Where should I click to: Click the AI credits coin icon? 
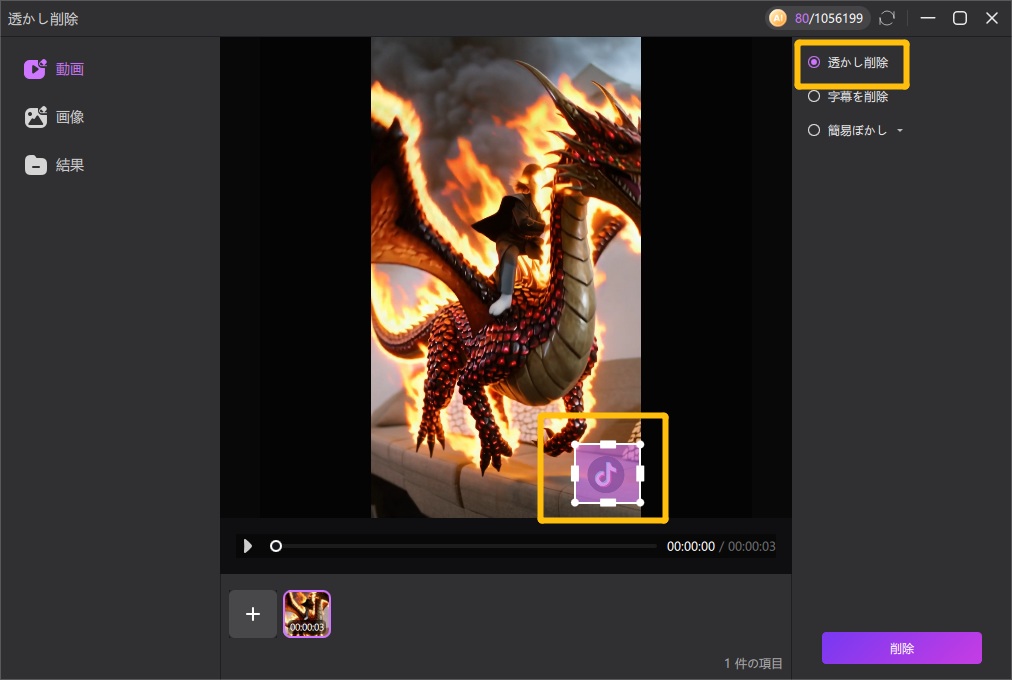point(778,18)
